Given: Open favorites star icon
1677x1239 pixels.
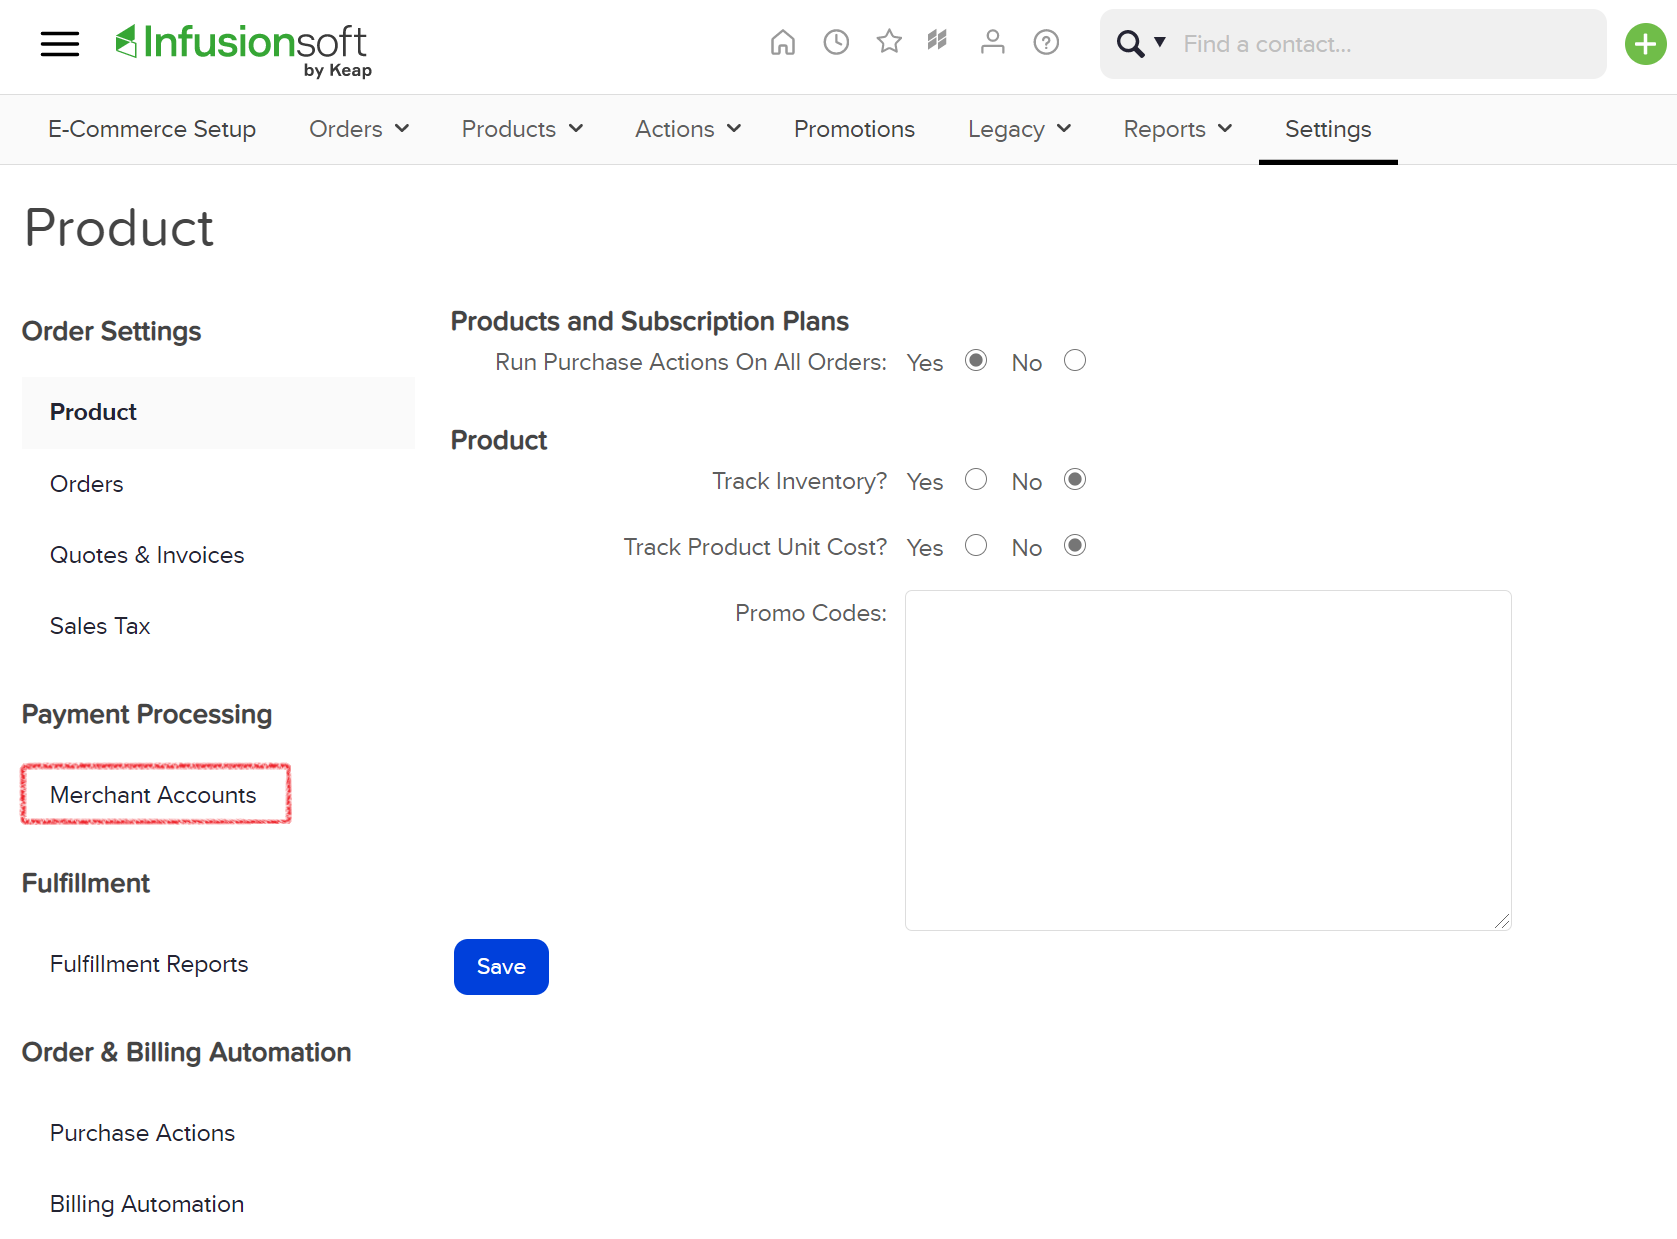Looking at the screenshot, I should [x=889, y=42].
